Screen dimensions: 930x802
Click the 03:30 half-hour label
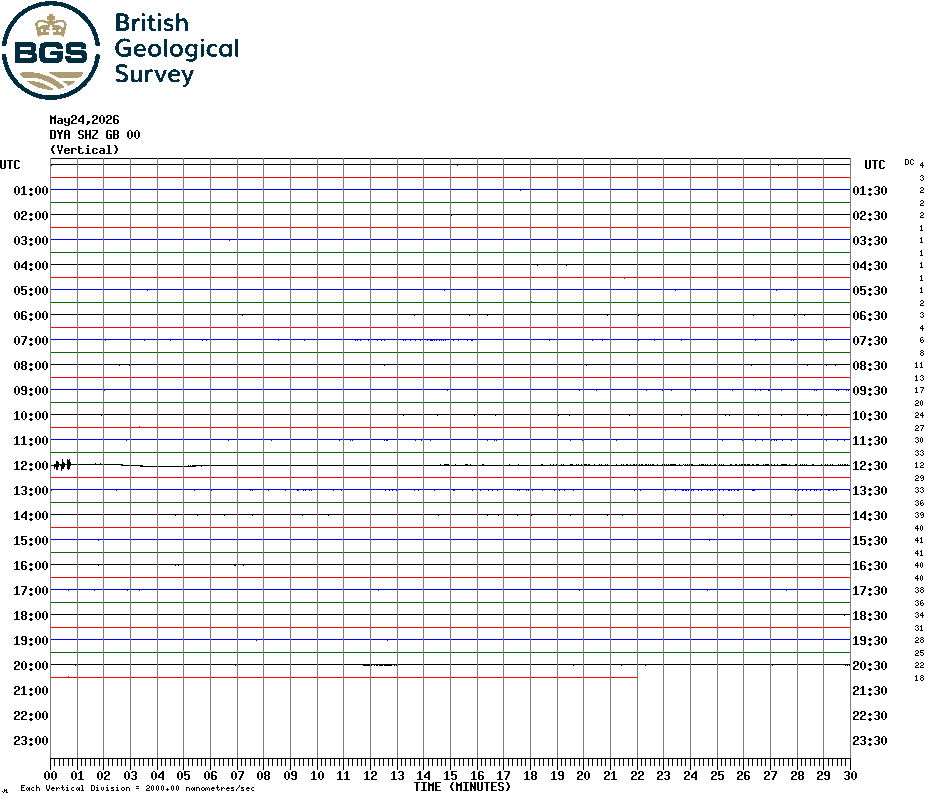(870, 240)
